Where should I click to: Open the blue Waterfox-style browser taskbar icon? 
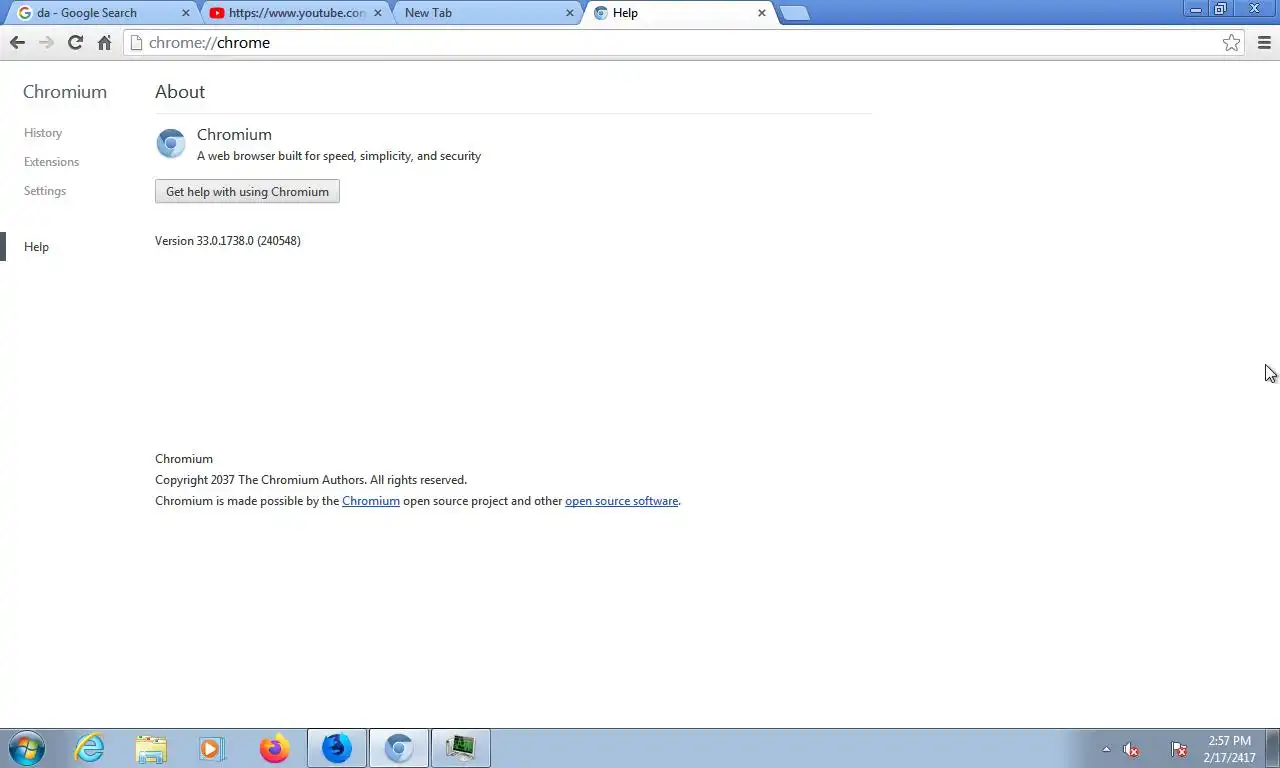[x=337, y=748]
